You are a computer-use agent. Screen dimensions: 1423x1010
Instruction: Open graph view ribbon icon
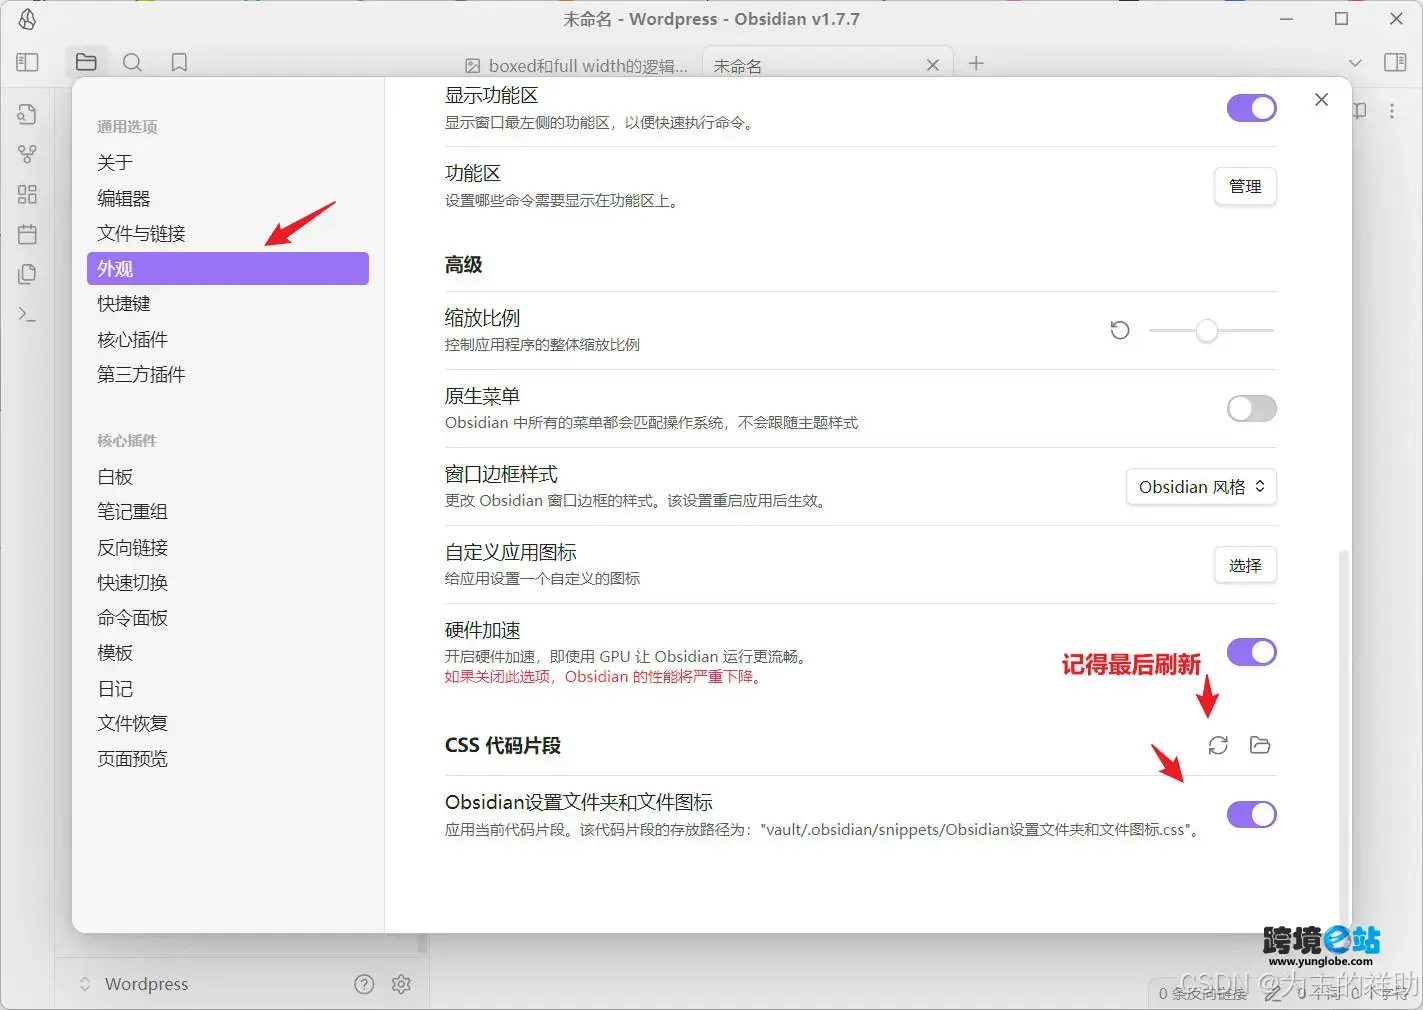[27, 154]
